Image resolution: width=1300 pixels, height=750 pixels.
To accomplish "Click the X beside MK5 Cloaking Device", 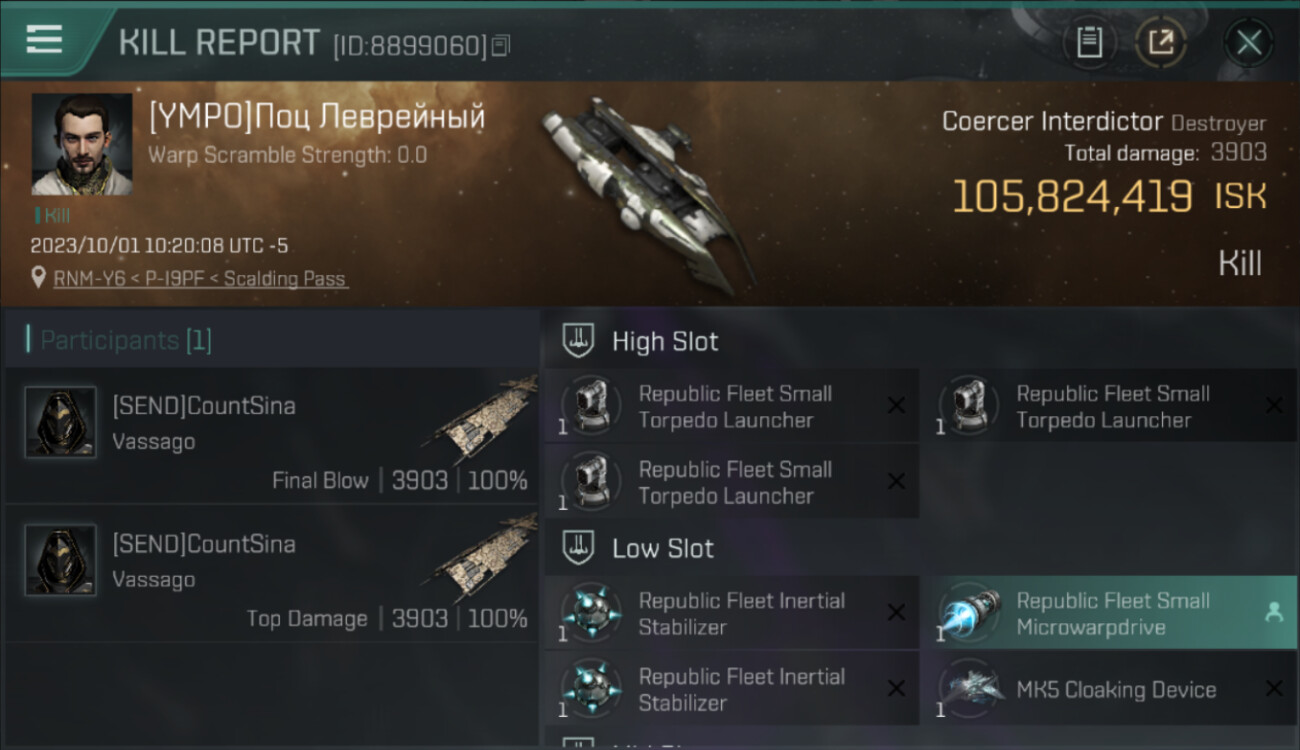I will 1274,689.
